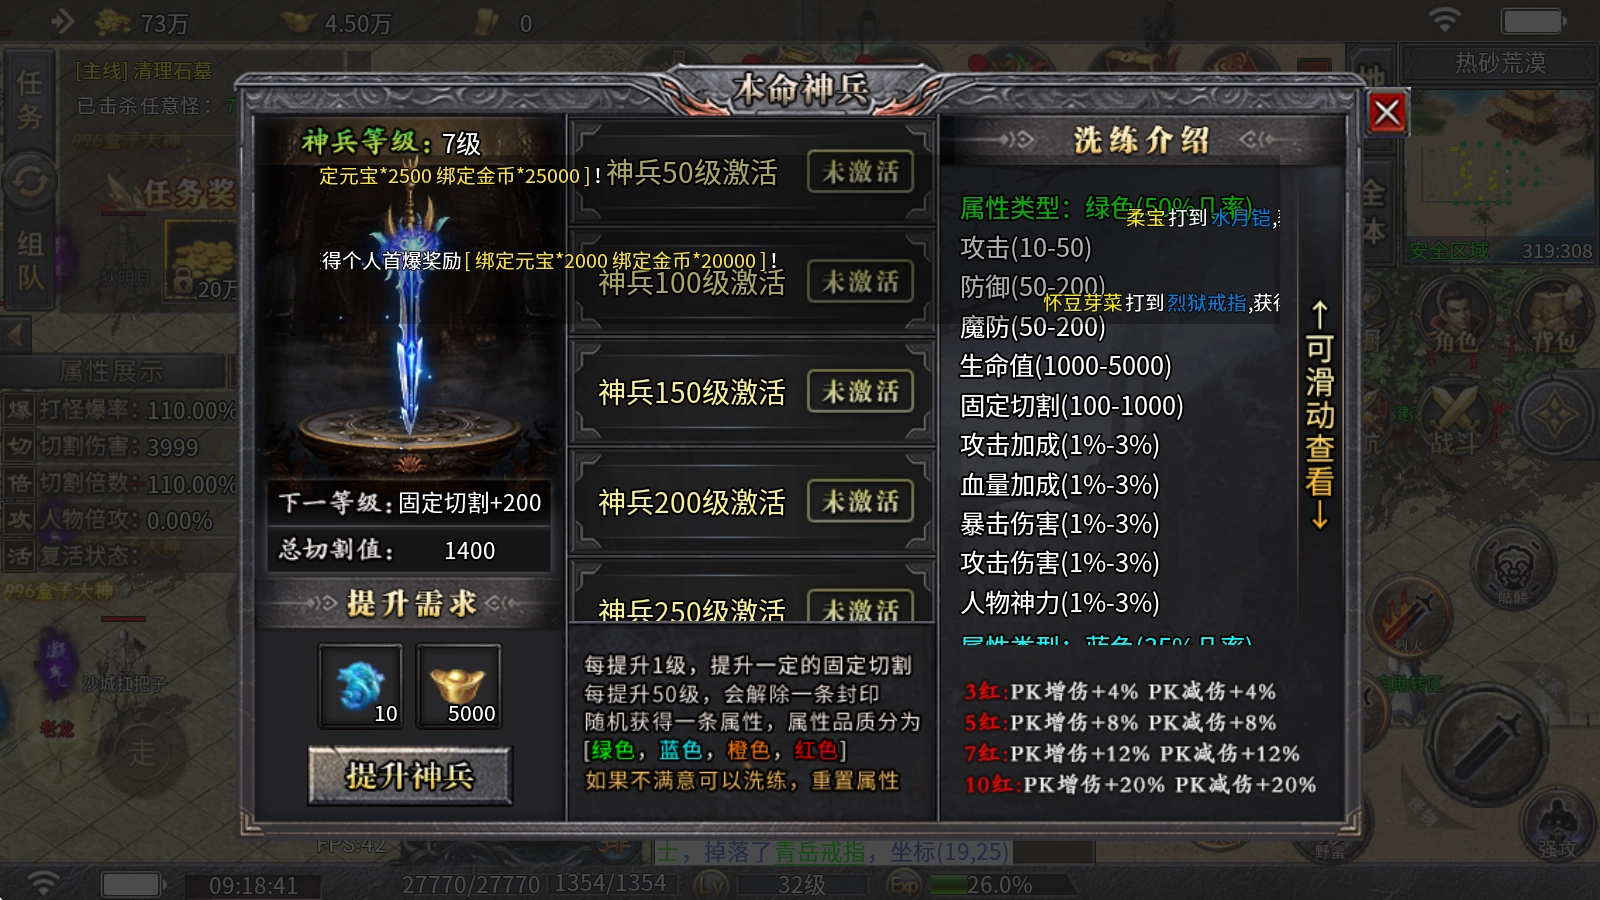Click the glowing blue sword artifact image
This screenshot has height=900, width=1600.
pos(409,315)
